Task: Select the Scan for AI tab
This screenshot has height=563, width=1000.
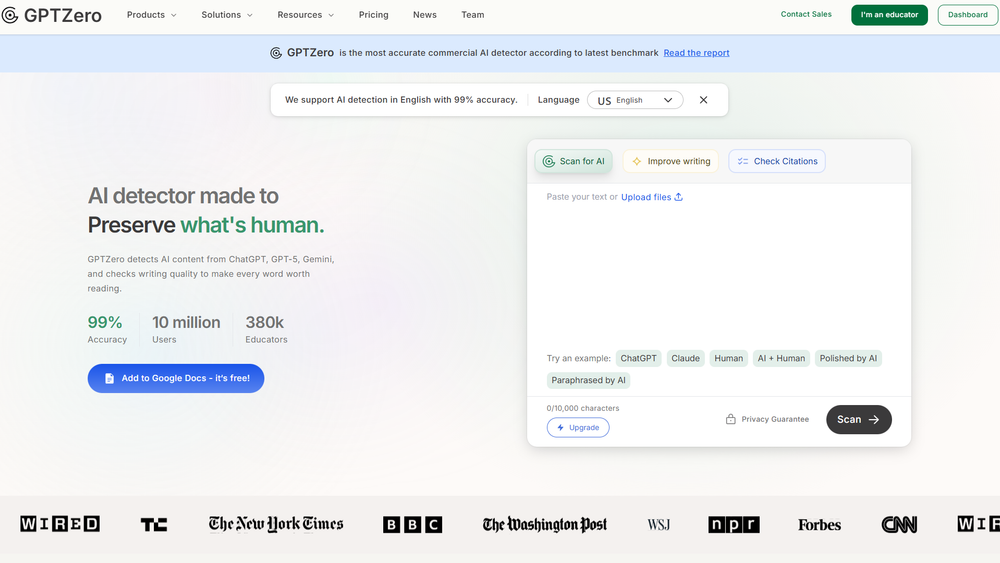Action: pos(573,161)
